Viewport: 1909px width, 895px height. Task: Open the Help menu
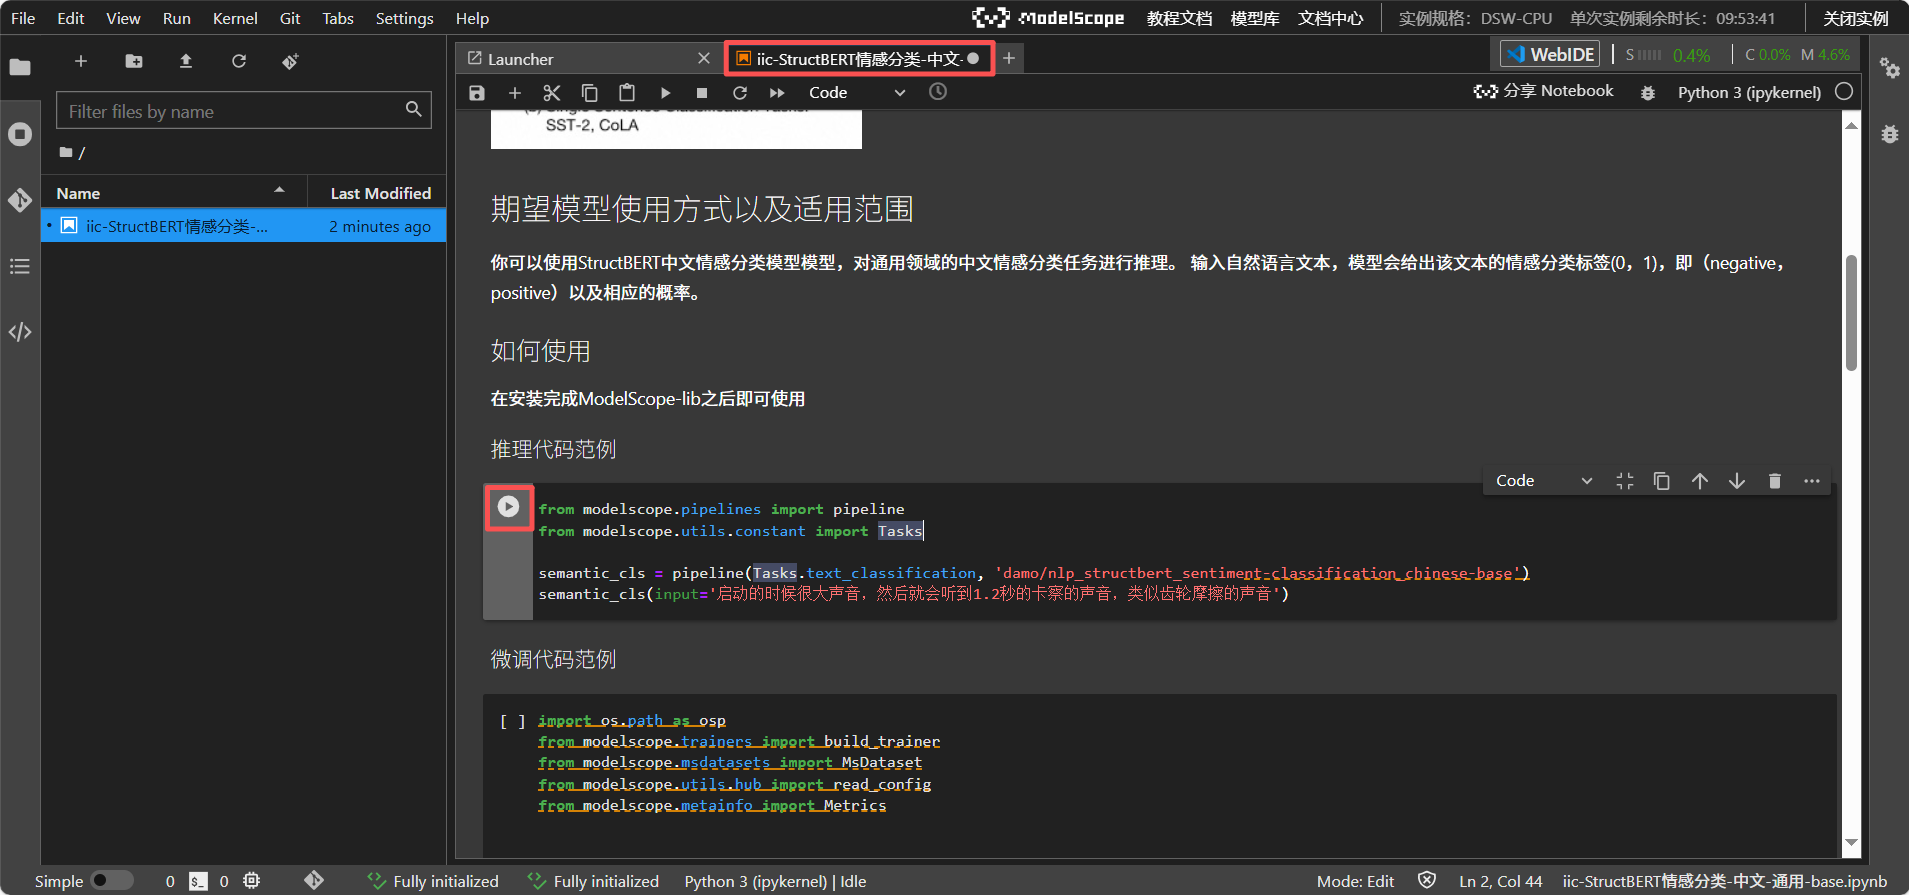pyautogui.click(x=472, y=18)
